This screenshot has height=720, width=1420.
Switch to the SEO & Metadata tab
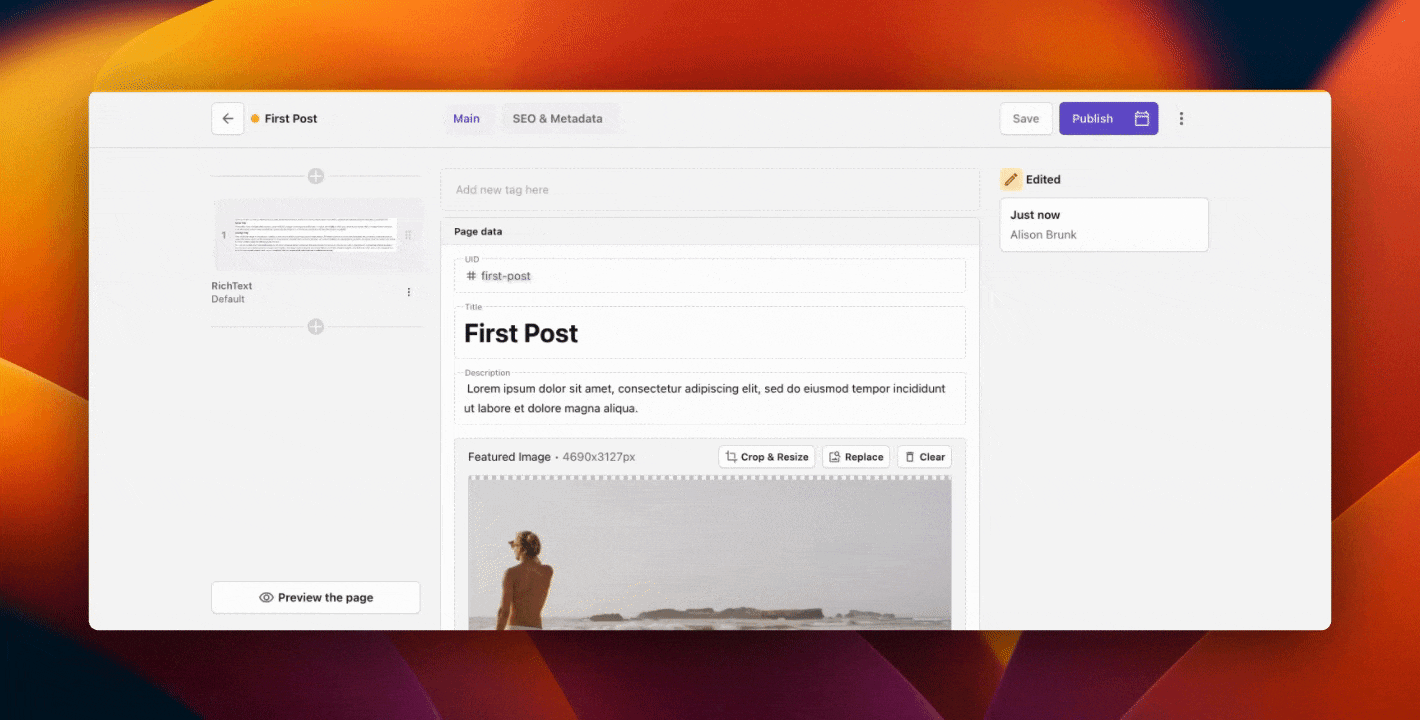coord(558,118)
